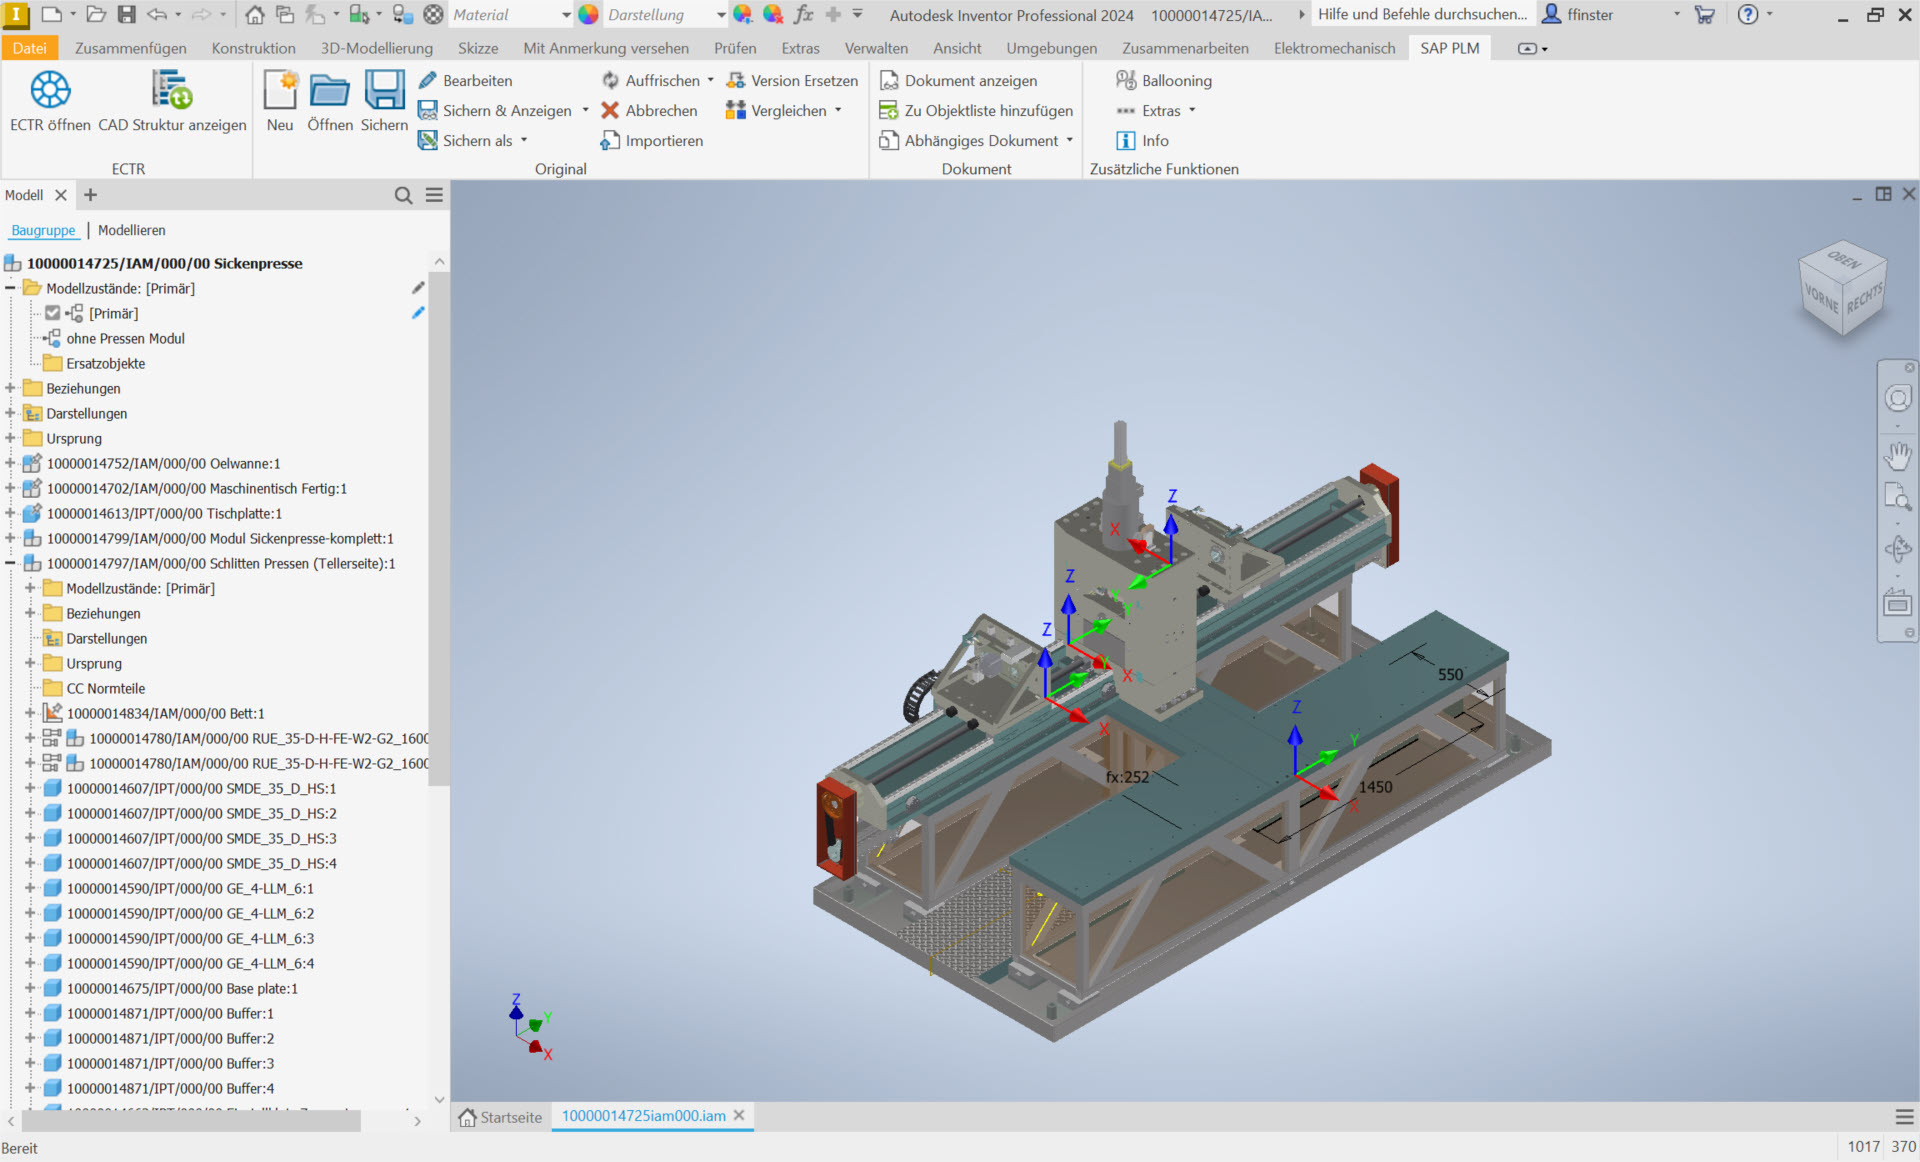Expand the Oelwanne:1 assembly node
Viewport: 1920px width, 1162px height.
tap(10, 464)
